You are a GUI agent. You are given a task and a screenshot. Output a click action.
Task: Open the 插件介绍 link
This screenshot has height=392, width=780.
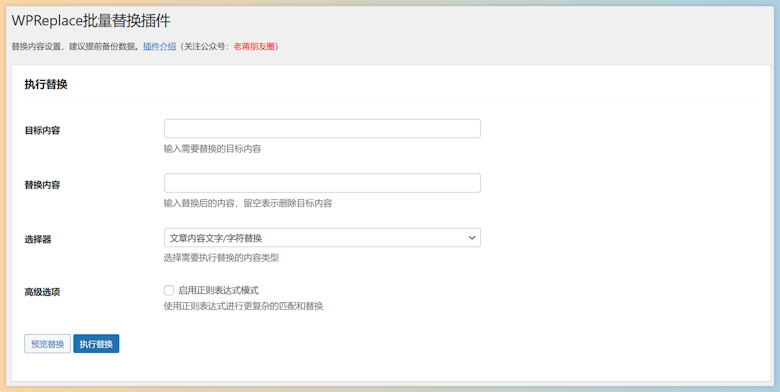[x=159, y=47]
